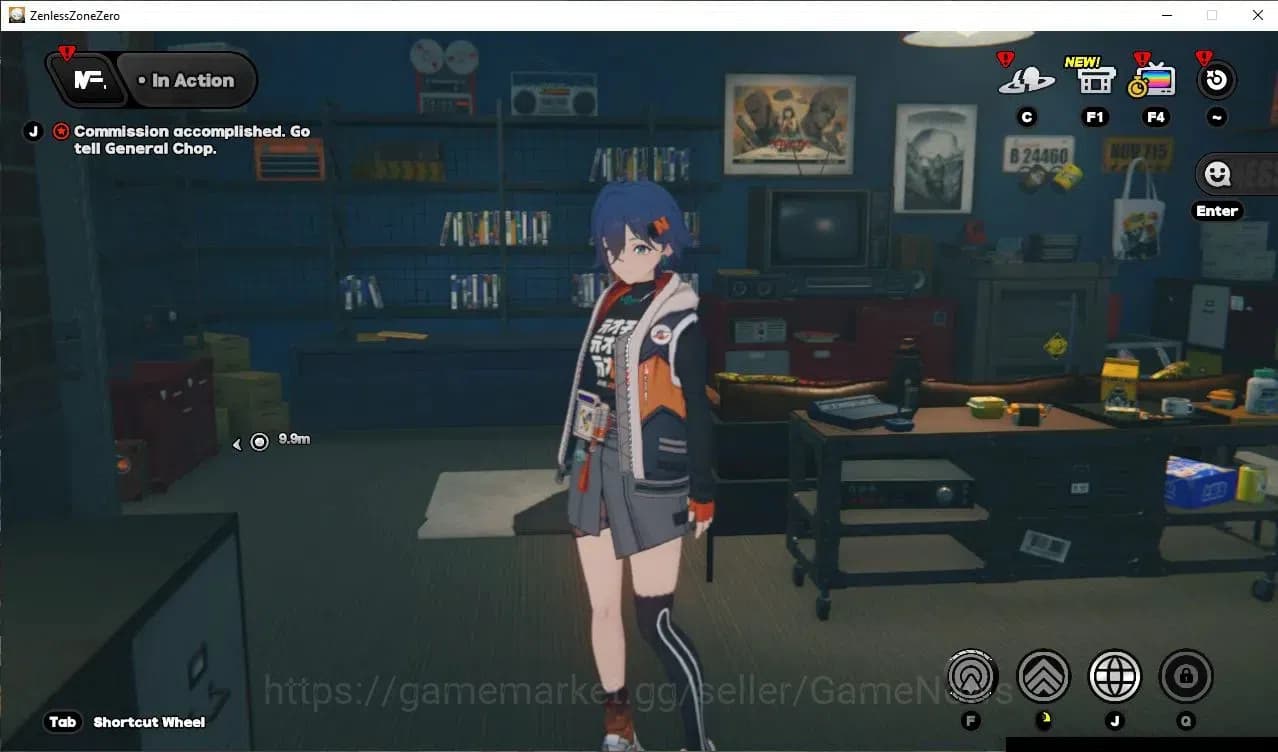The image size is (1278, 752).
Task: Close the ZenlessZoneZero window
Action: (1257, 15)
